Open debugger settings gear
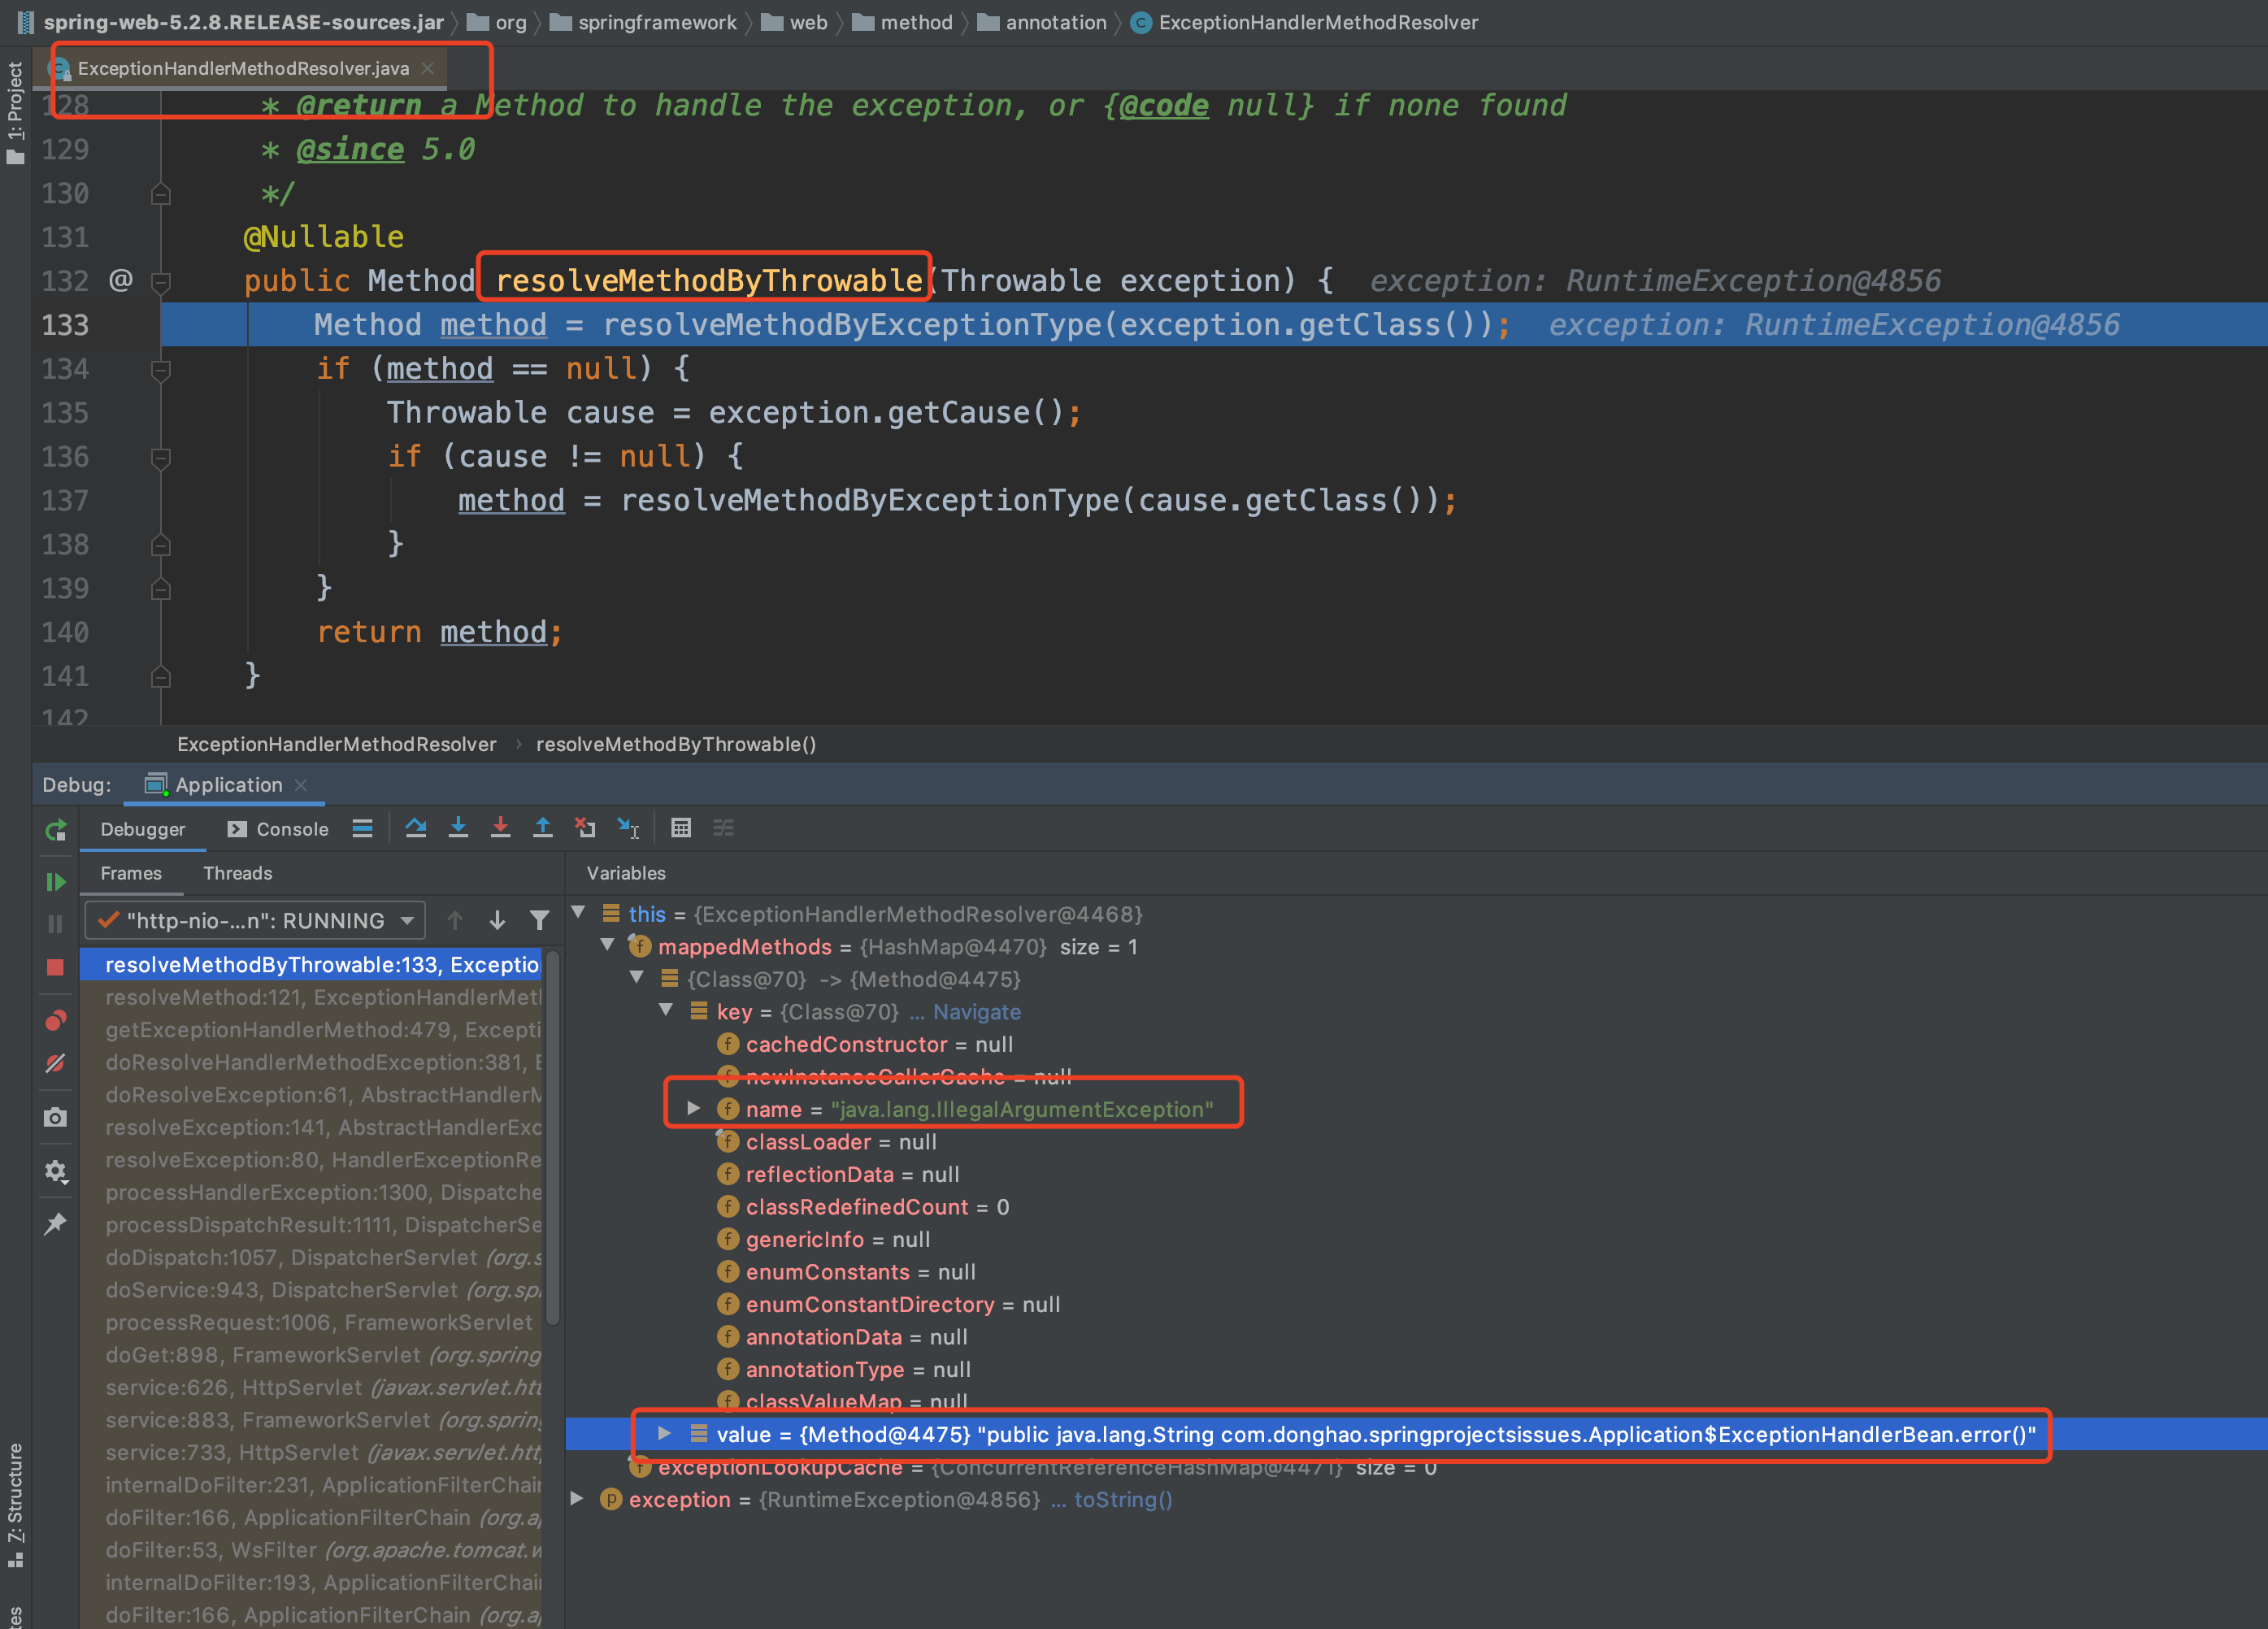 pyautogui.click(x=55, y=1171)
